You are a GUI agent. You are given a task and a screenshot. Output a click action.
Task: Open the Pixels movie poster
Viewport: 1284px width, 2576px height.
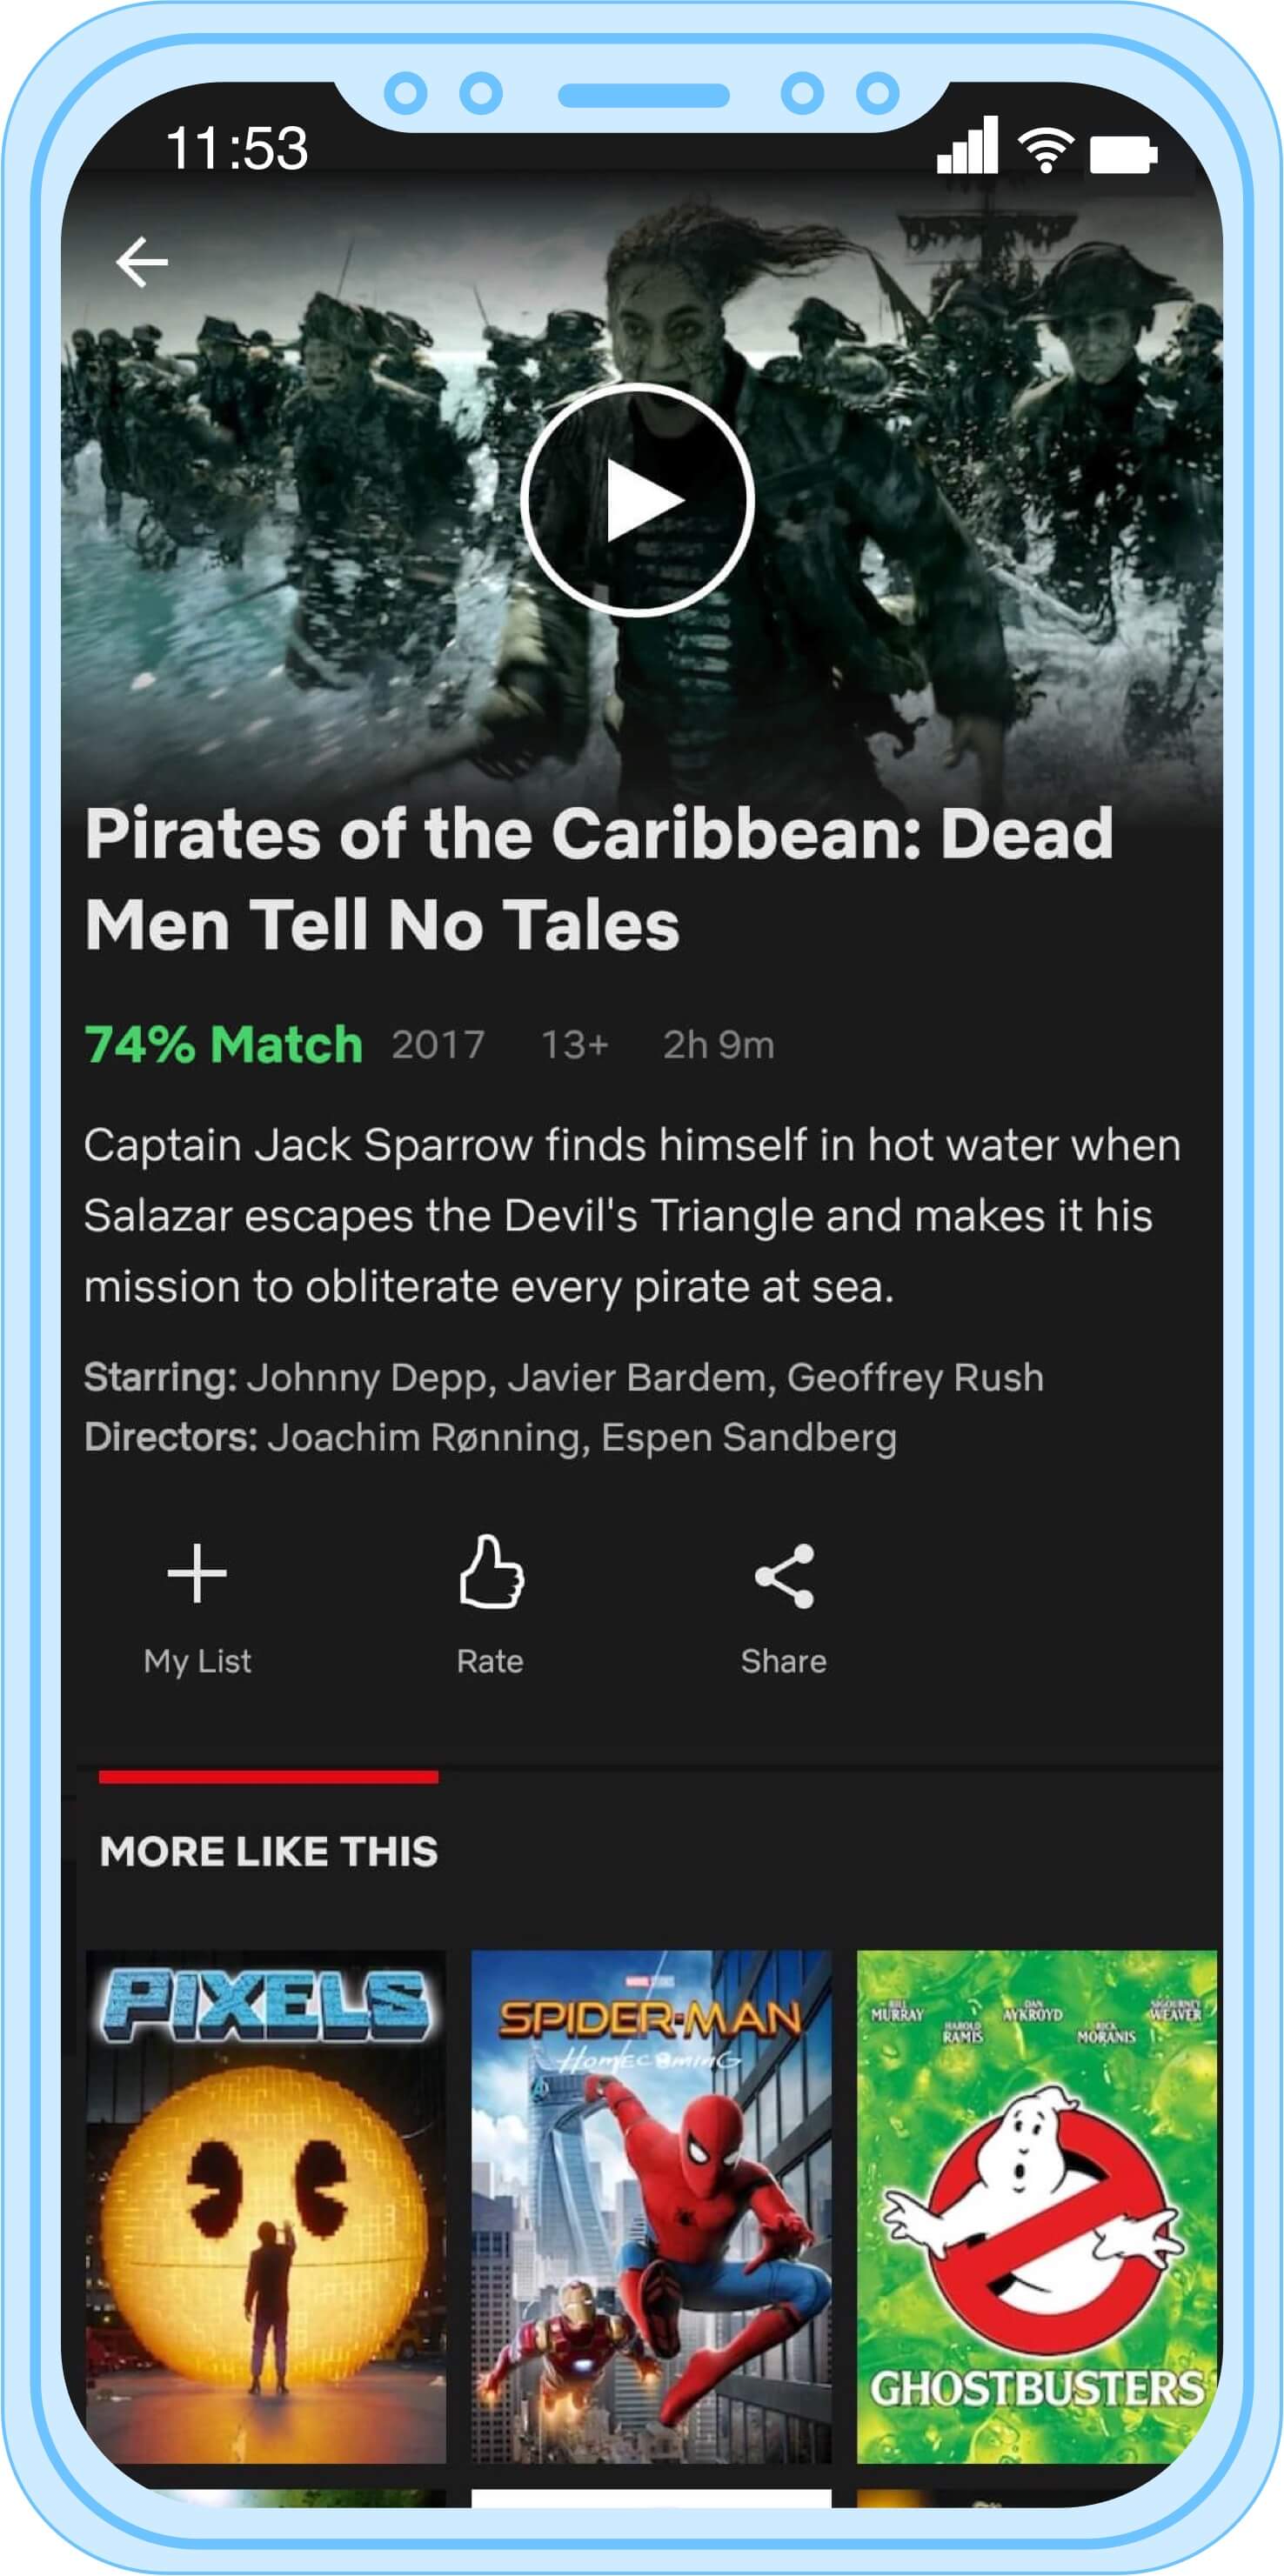coord(266,2207)
